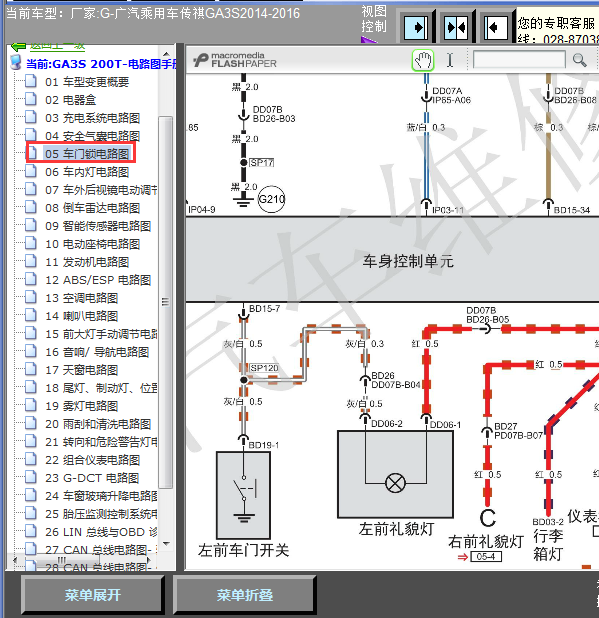Open 26 LIN 总线与OBD entry

click(x=101, y=532)
